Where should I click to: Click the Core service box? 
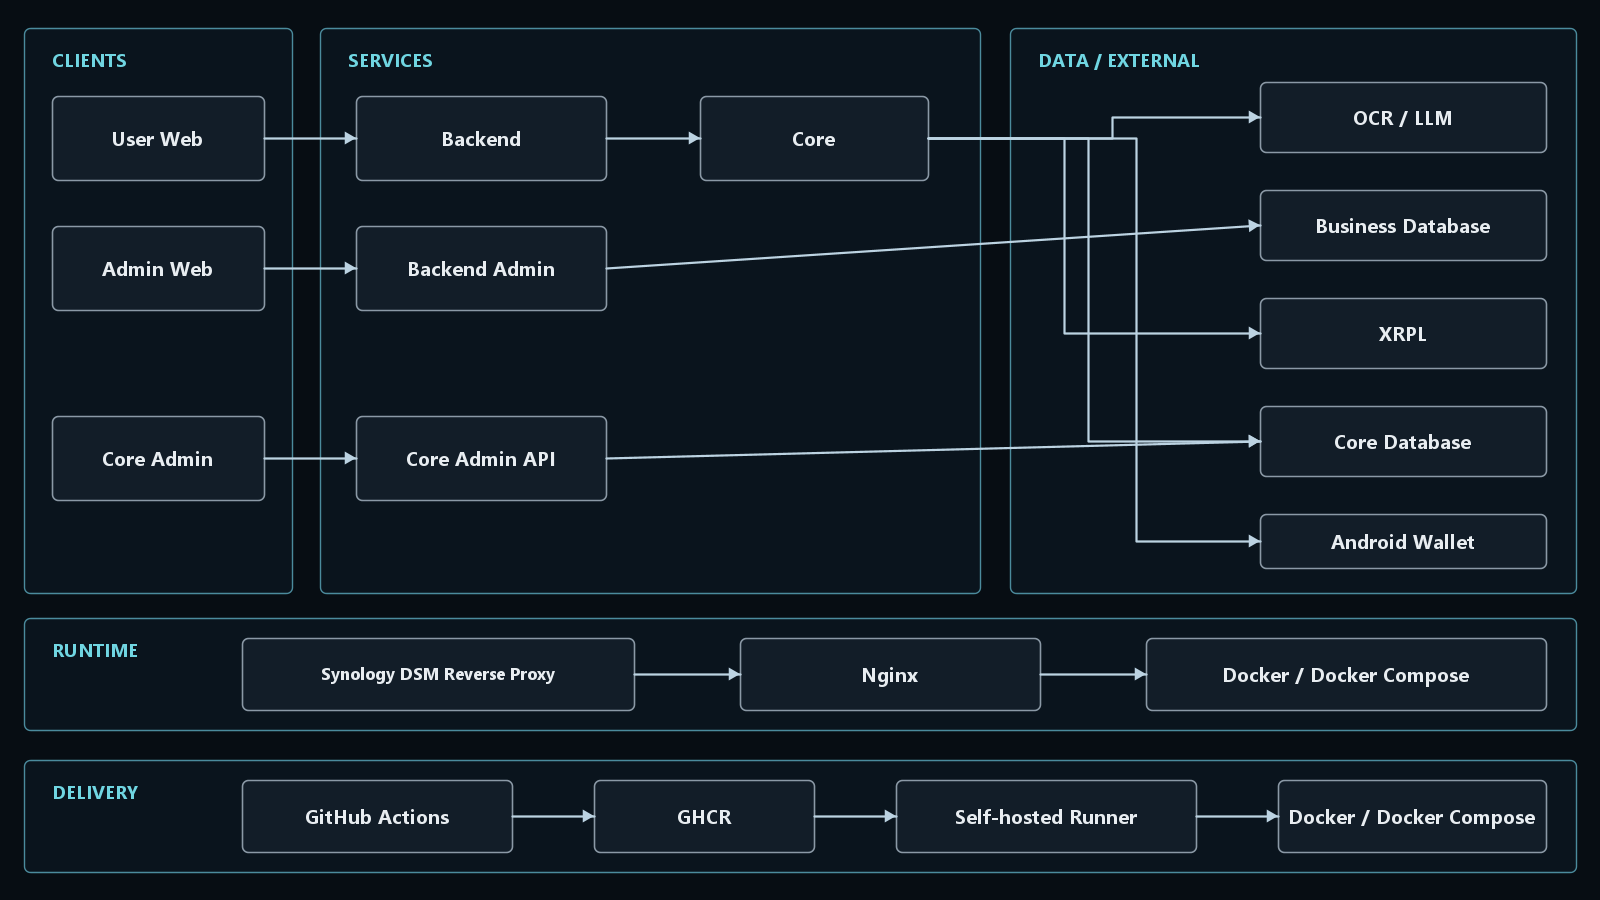814,139
